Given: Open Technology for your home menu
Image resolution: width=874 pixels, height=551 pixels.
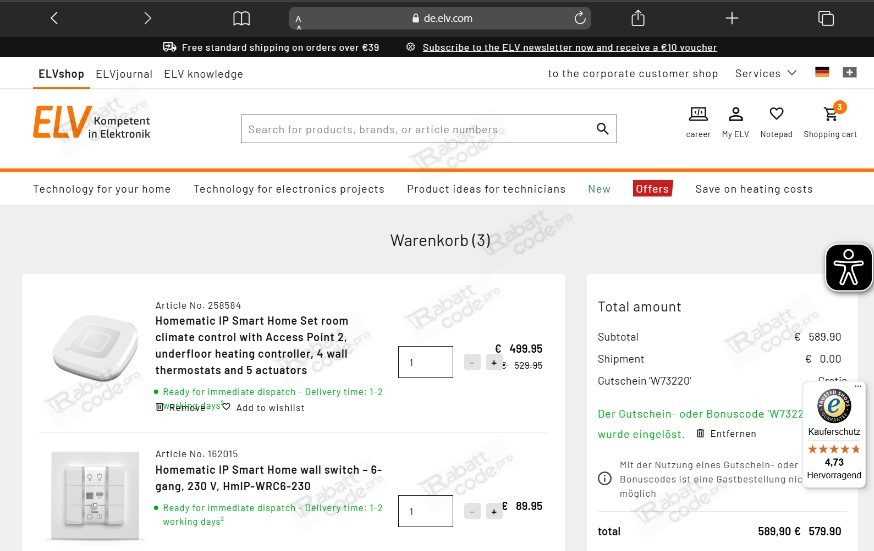Looking at the screenshot, I should click(x=102, y=189).
